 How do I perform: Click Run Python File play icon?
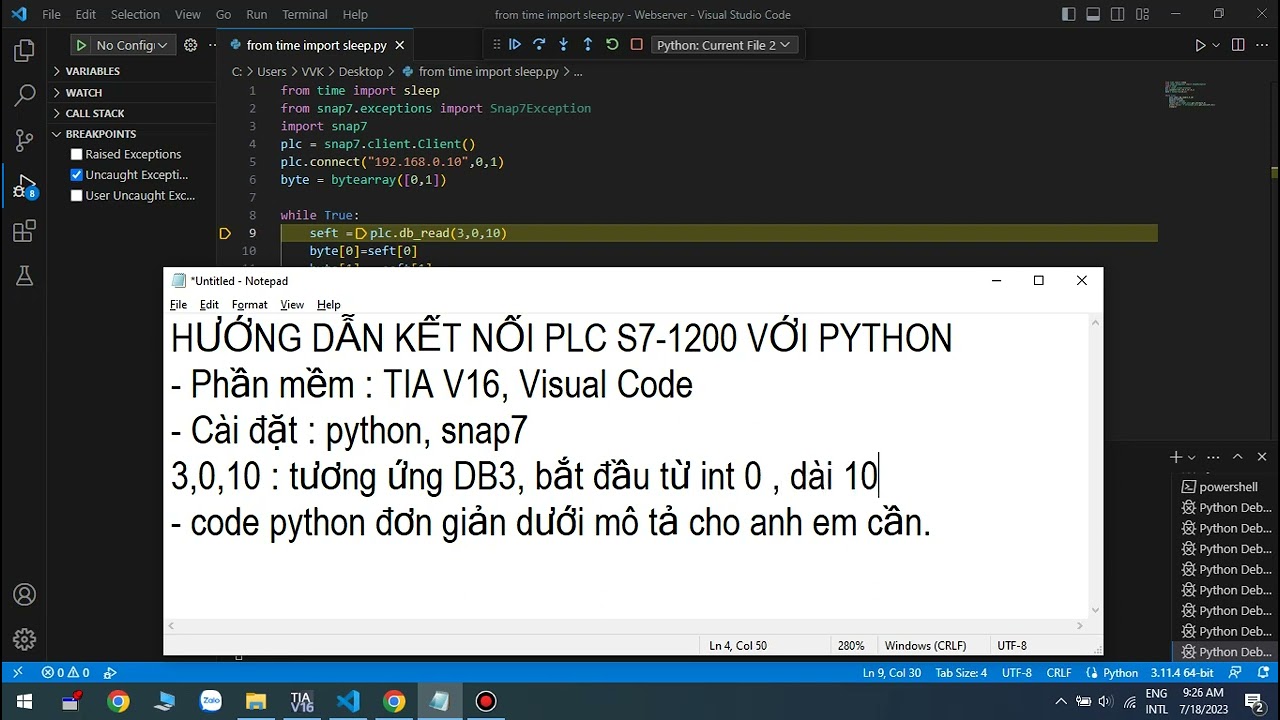coord(1200,45)
